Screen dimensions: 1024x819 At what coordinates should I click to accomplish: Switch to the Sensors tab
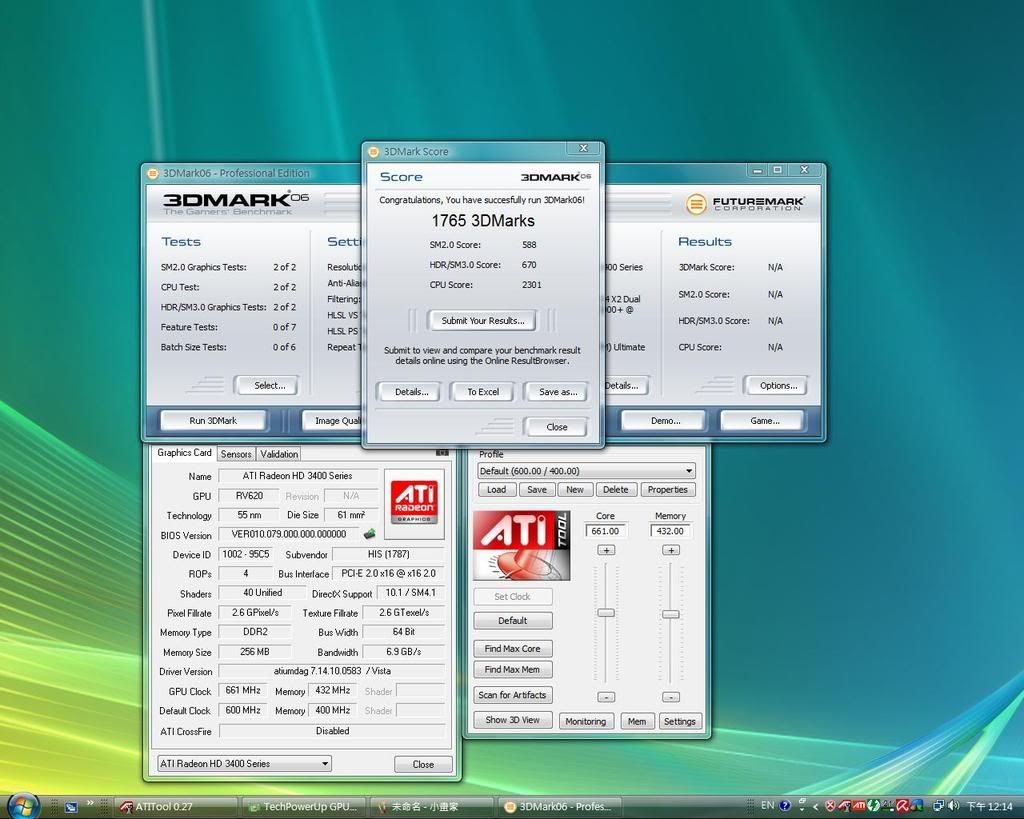(x=236, y=454)
